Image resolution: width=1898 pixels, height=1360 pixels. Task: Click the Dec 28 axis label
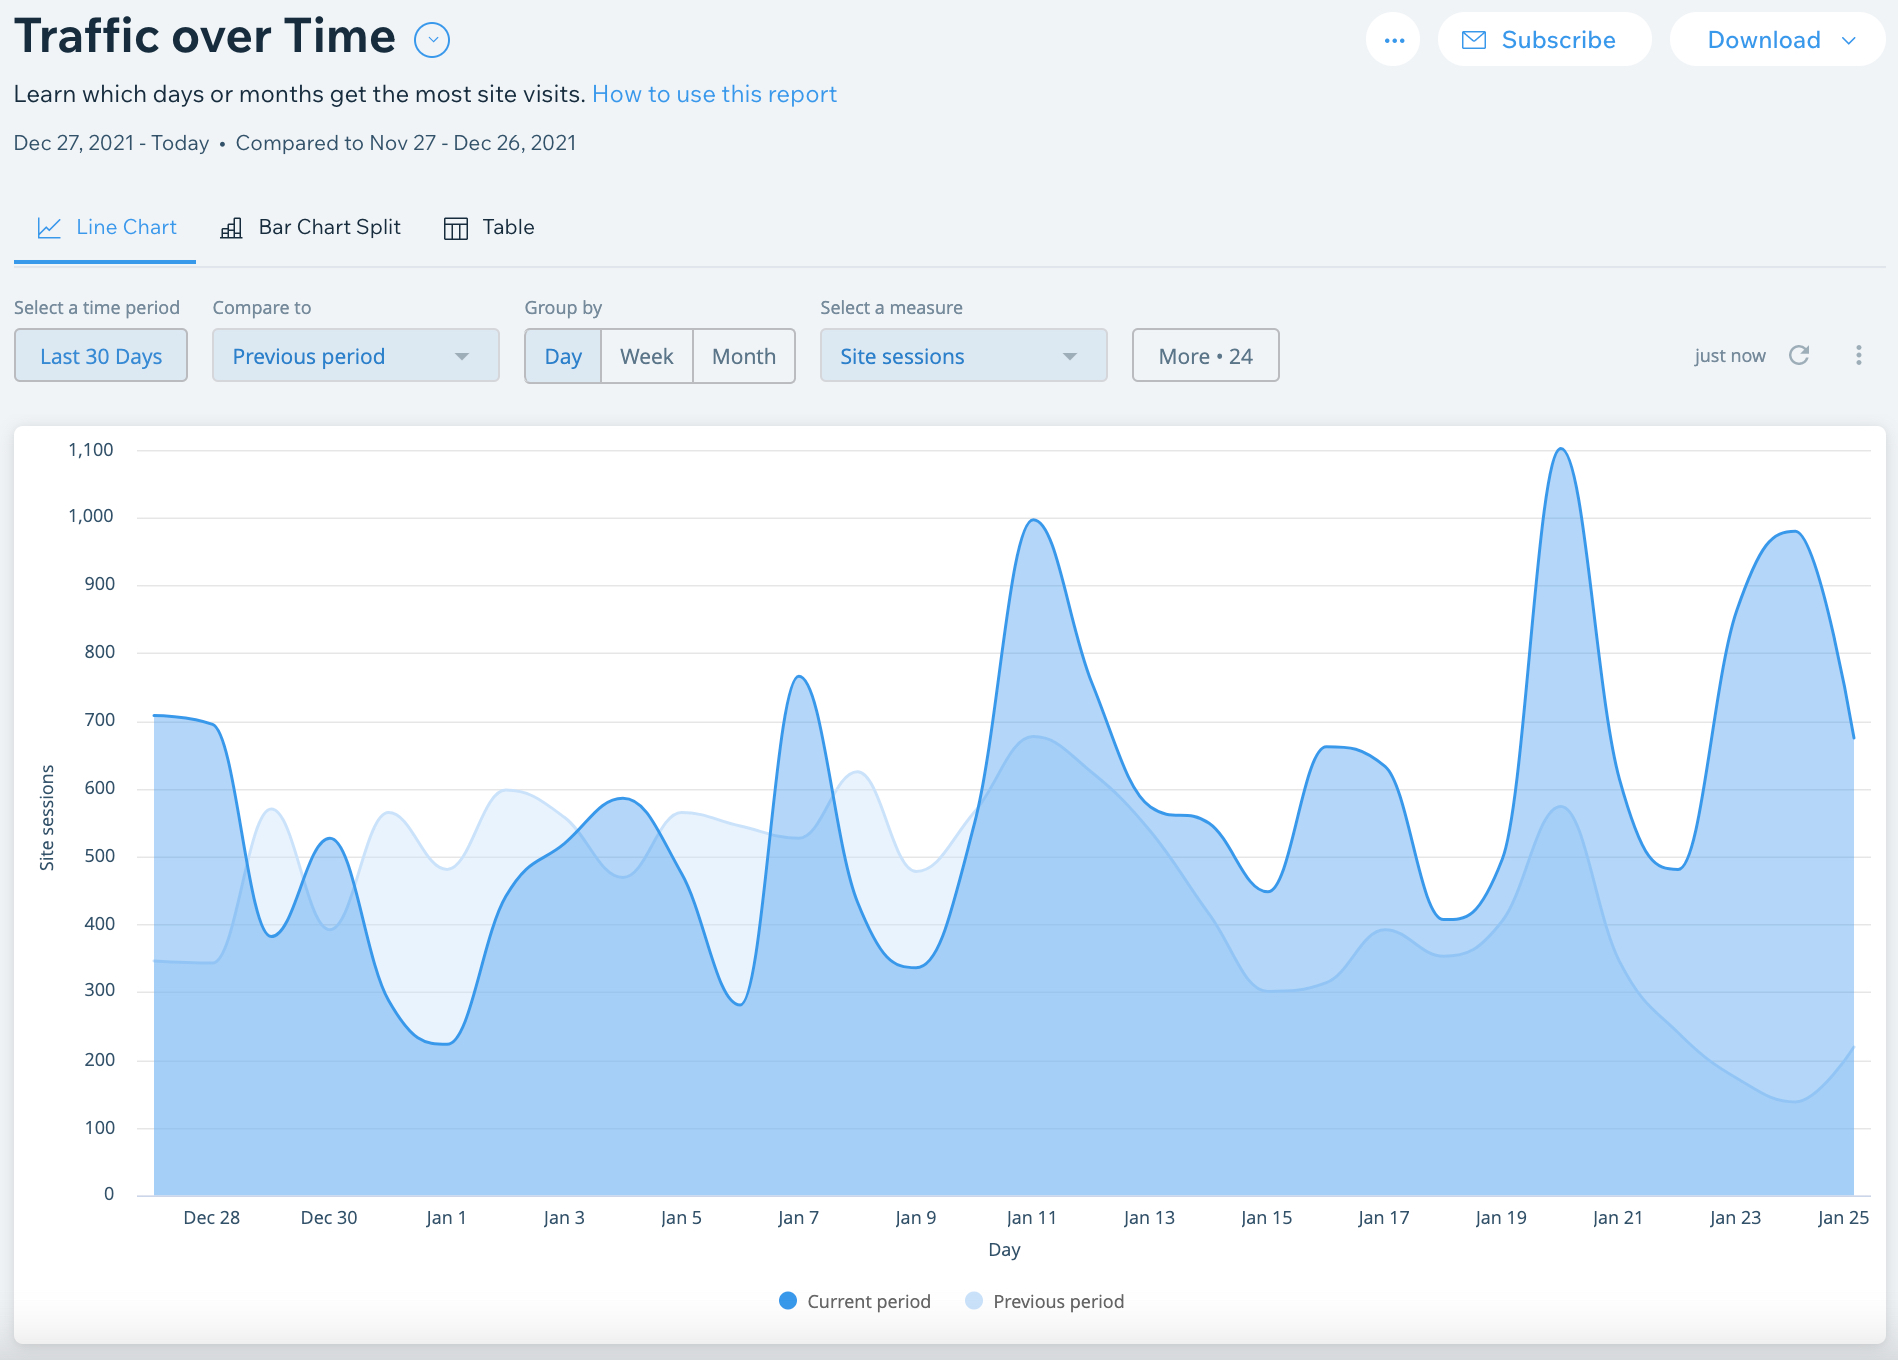tap(212, 1218)
